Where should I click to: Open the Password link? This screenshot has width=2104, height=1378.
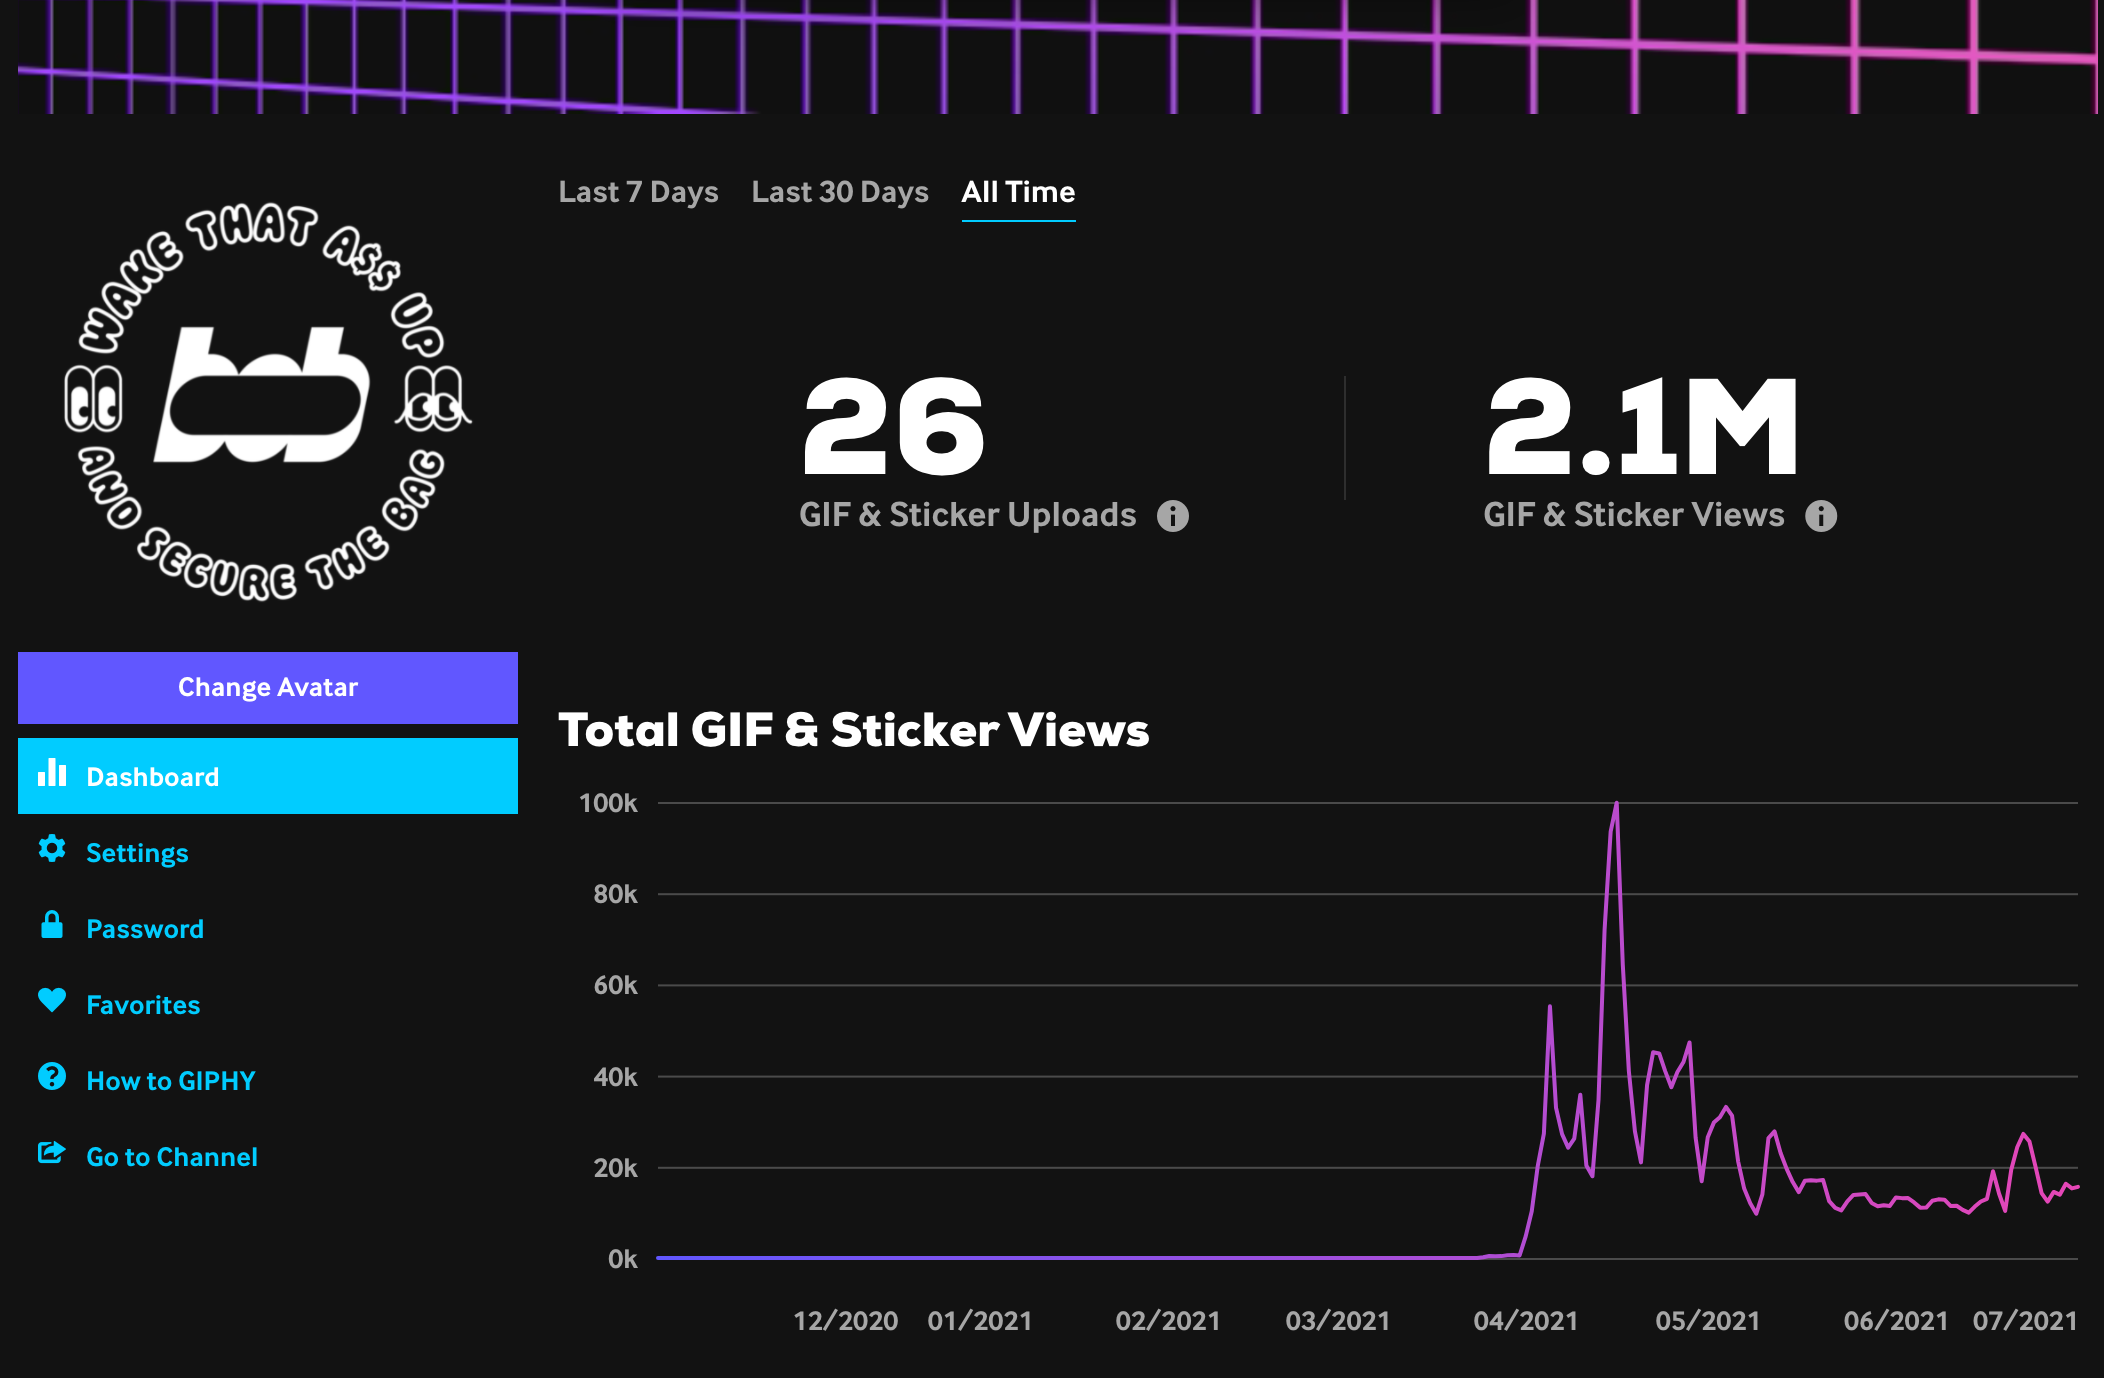(145, 929)
